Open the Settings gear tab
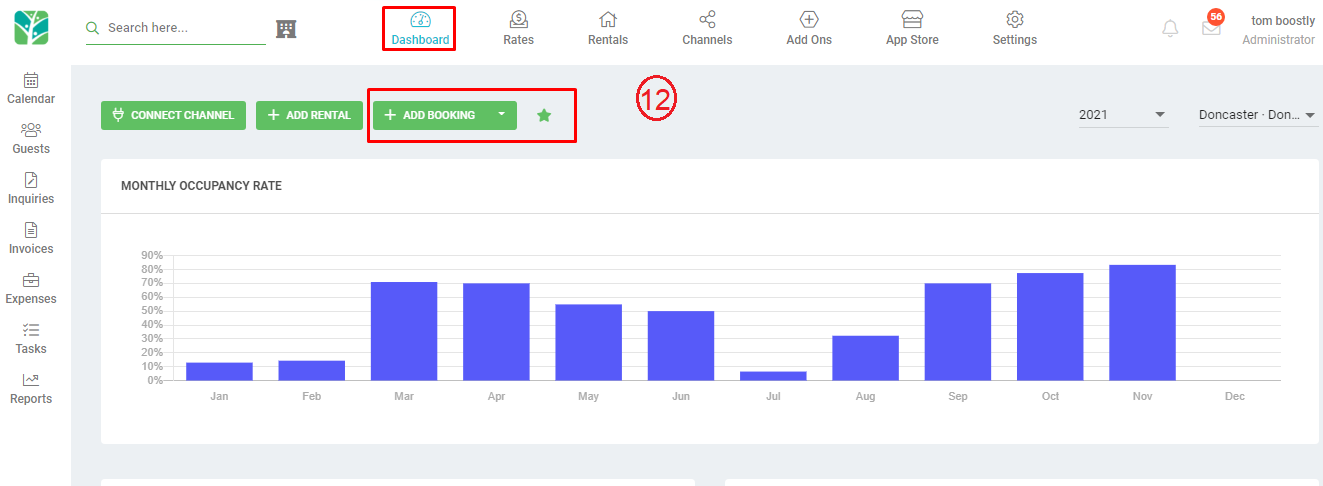 (x=1014, y=29)
